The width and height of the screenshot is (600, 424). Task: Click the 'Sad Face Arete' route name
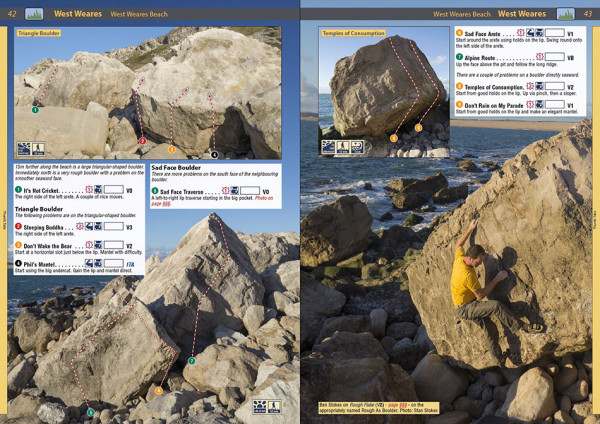tap(482, 34)
